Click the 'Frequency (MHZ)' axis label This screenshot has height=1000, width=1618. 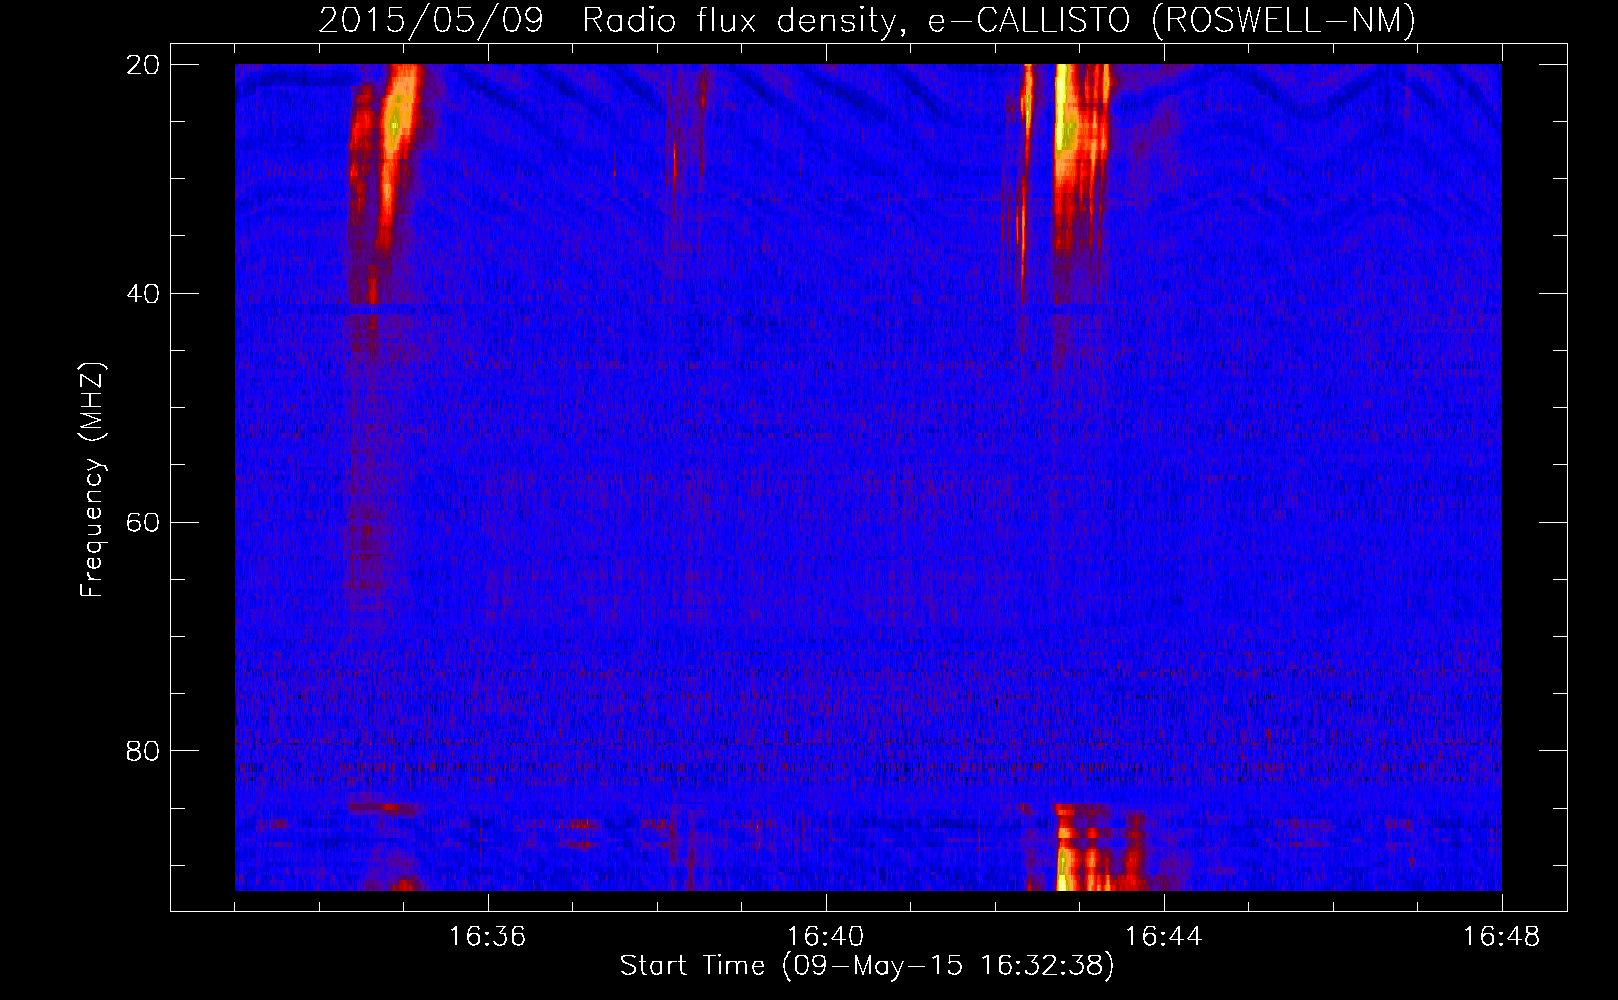click(x=92, y=481)
